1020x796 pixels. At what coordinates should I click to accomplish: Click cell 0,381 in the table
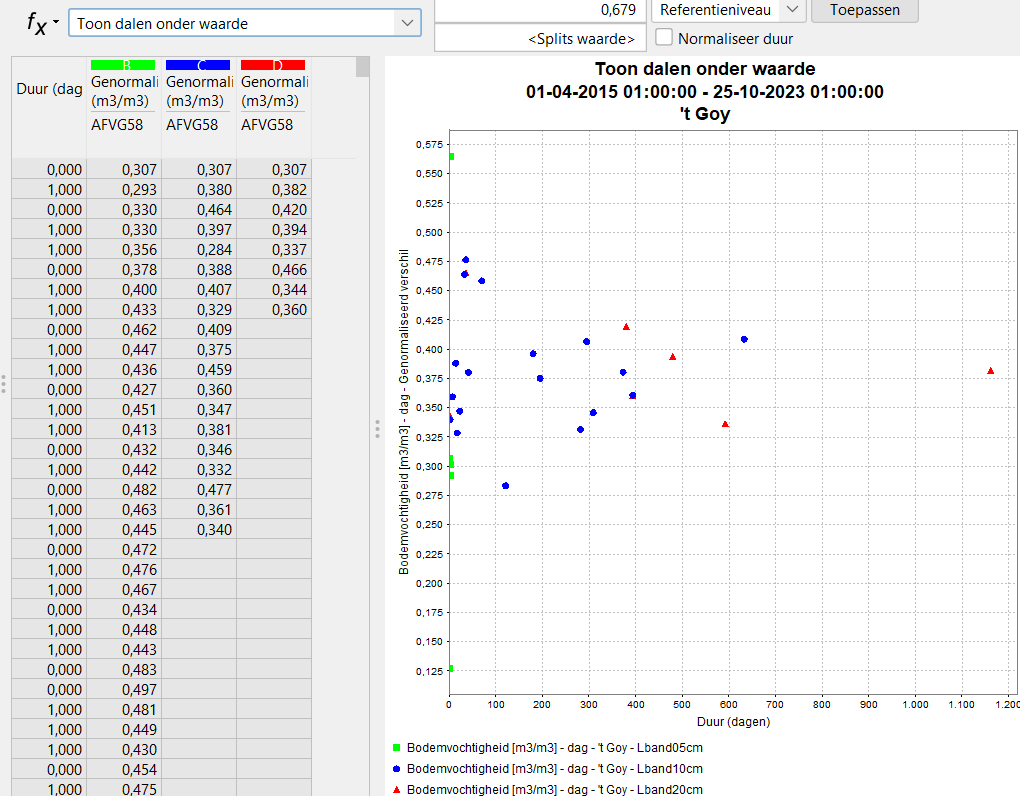(198, 429)
